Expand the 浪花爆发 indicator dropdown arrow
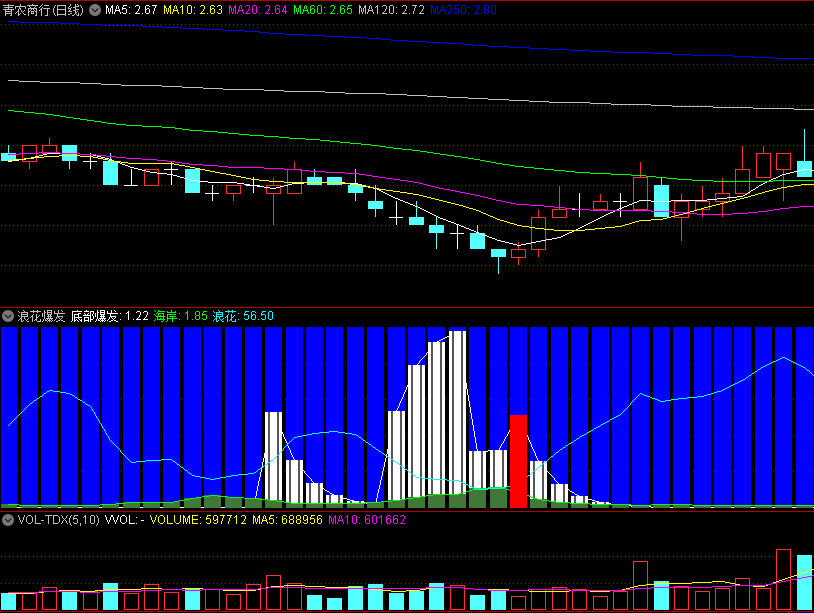This screenshot has width=814, height=613. click(8, 316)
